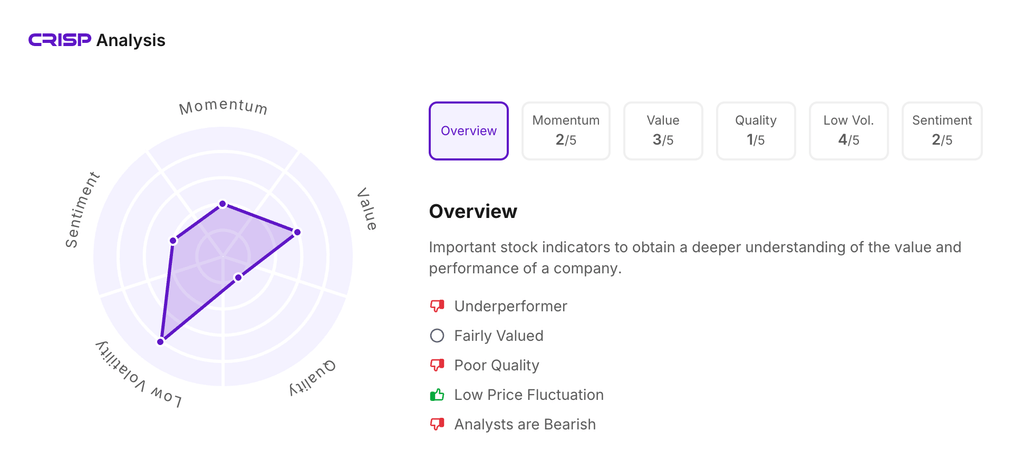Click the red thumbs-down beside Underperformer

point(437,306)
